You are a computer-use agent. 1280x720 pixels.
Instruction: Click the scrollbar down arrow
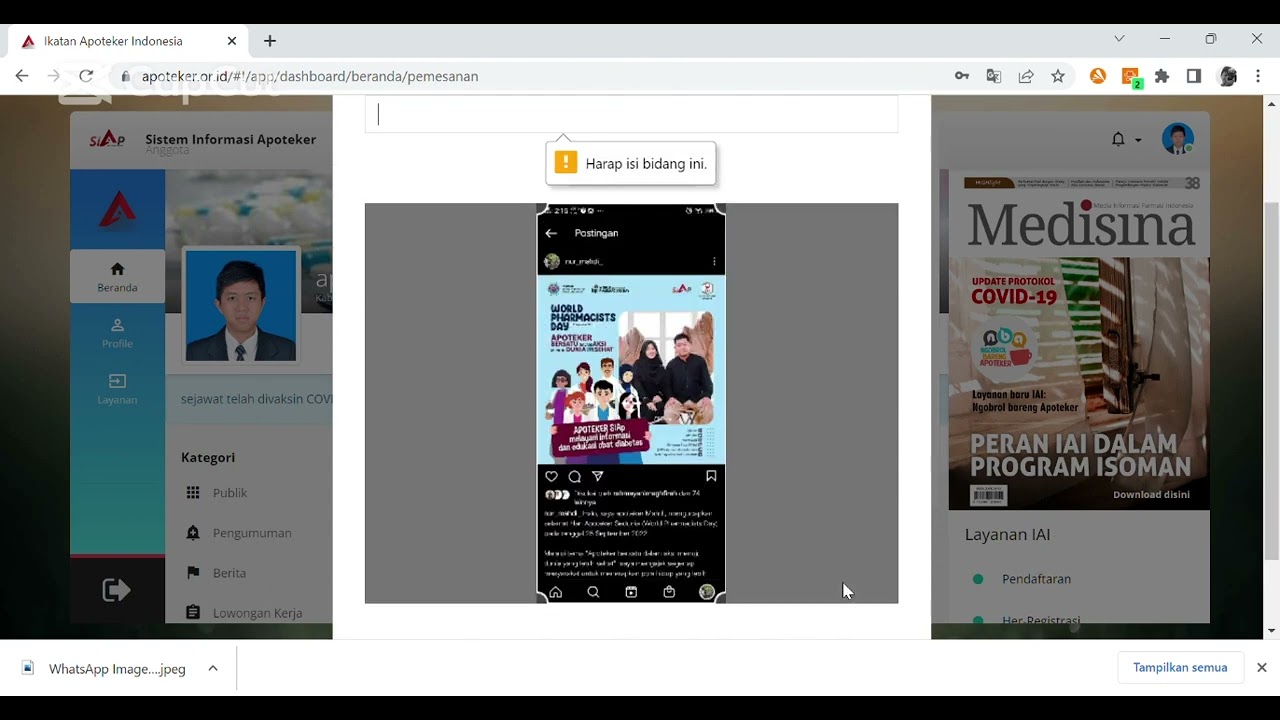[1272, 631]
